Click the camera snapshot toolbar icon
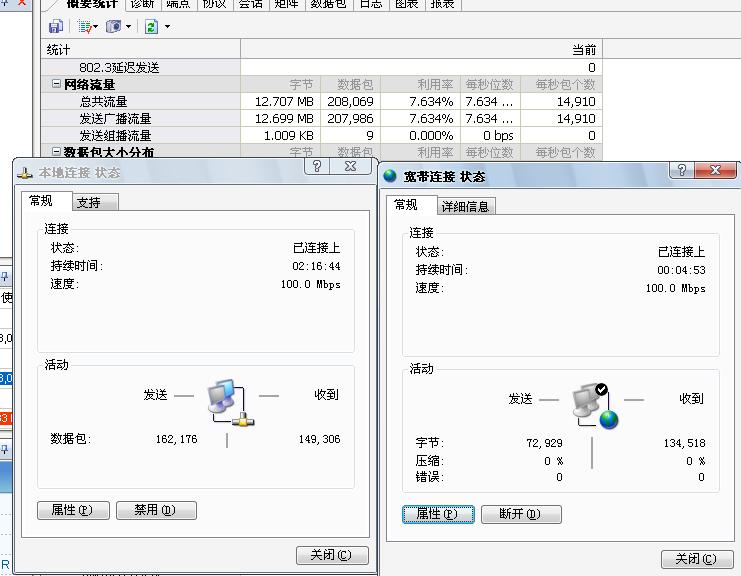 tap(113, 26)
